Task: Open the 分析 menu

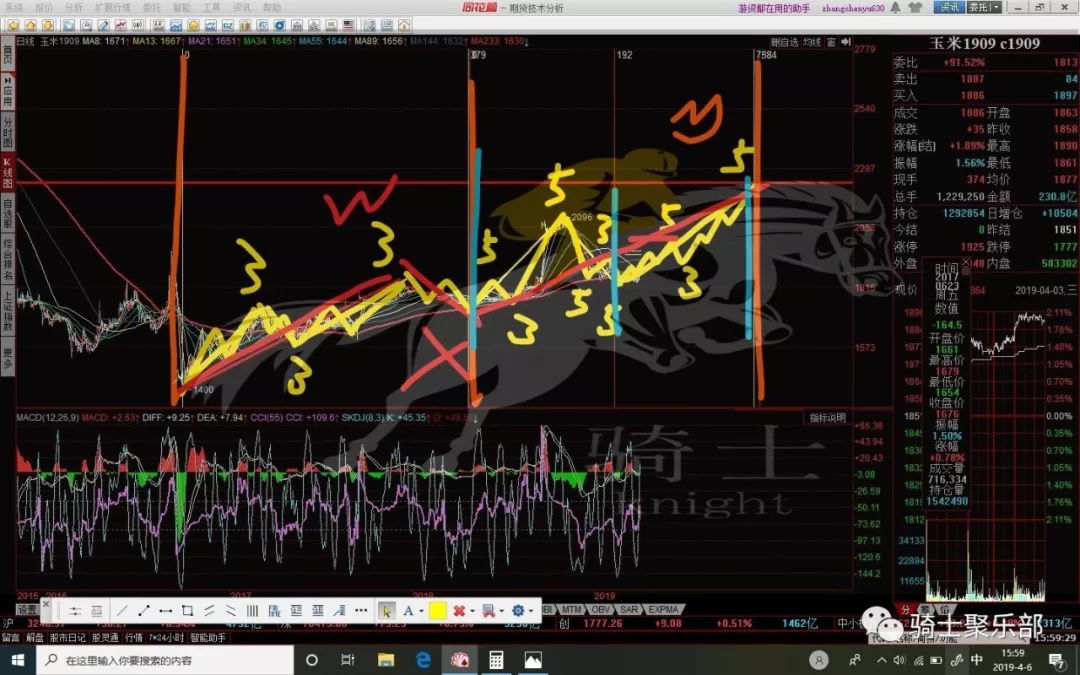Action: tap(74, 8)
